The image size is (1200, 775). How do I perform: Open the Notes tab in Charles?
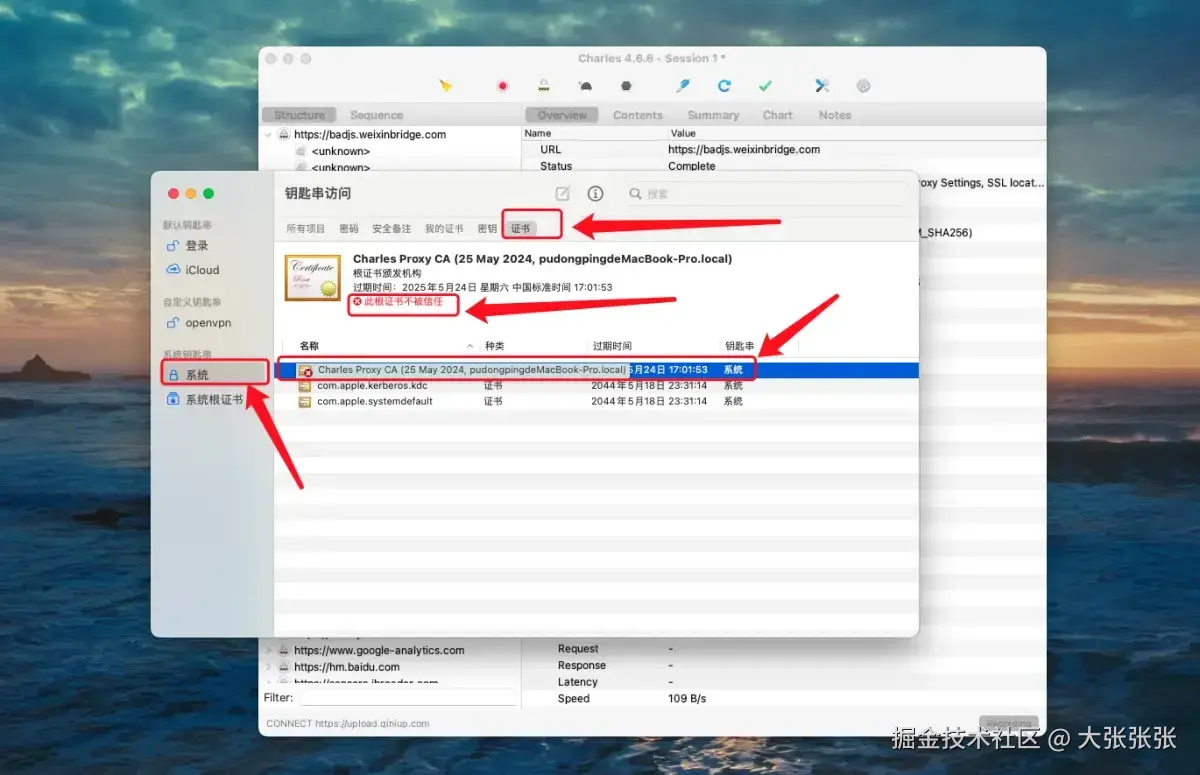click(x=835, y=115)
